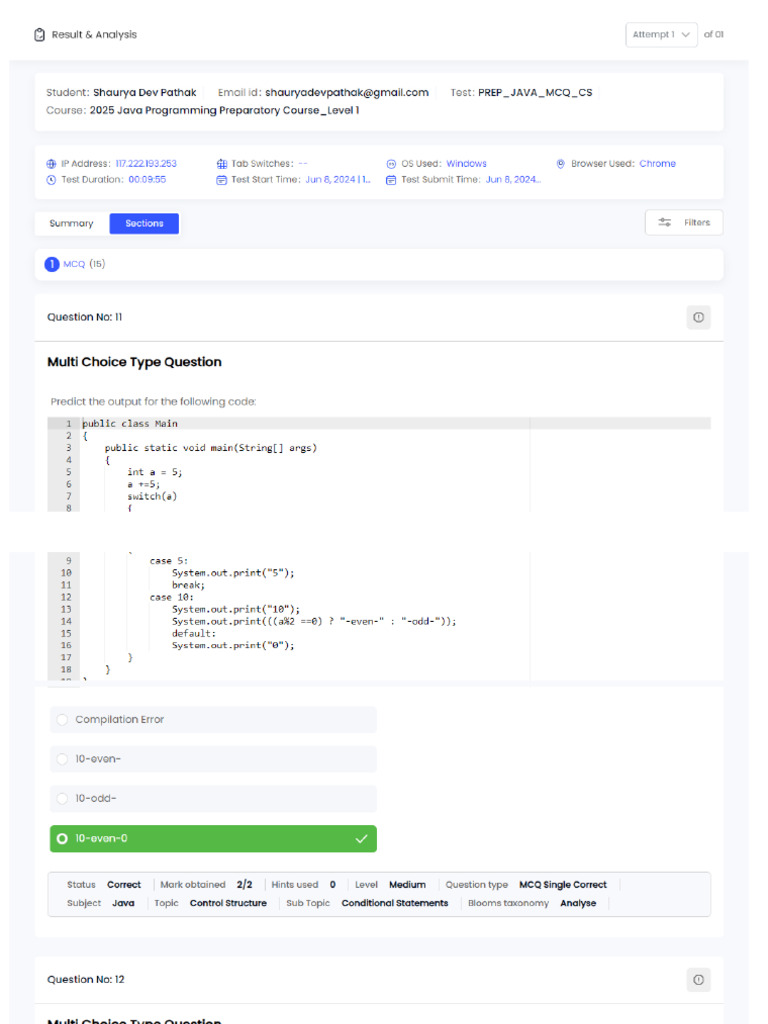The image size is (768, 1024).
Task: Select the Compilation Error option
Action: (x=63, y=720)
